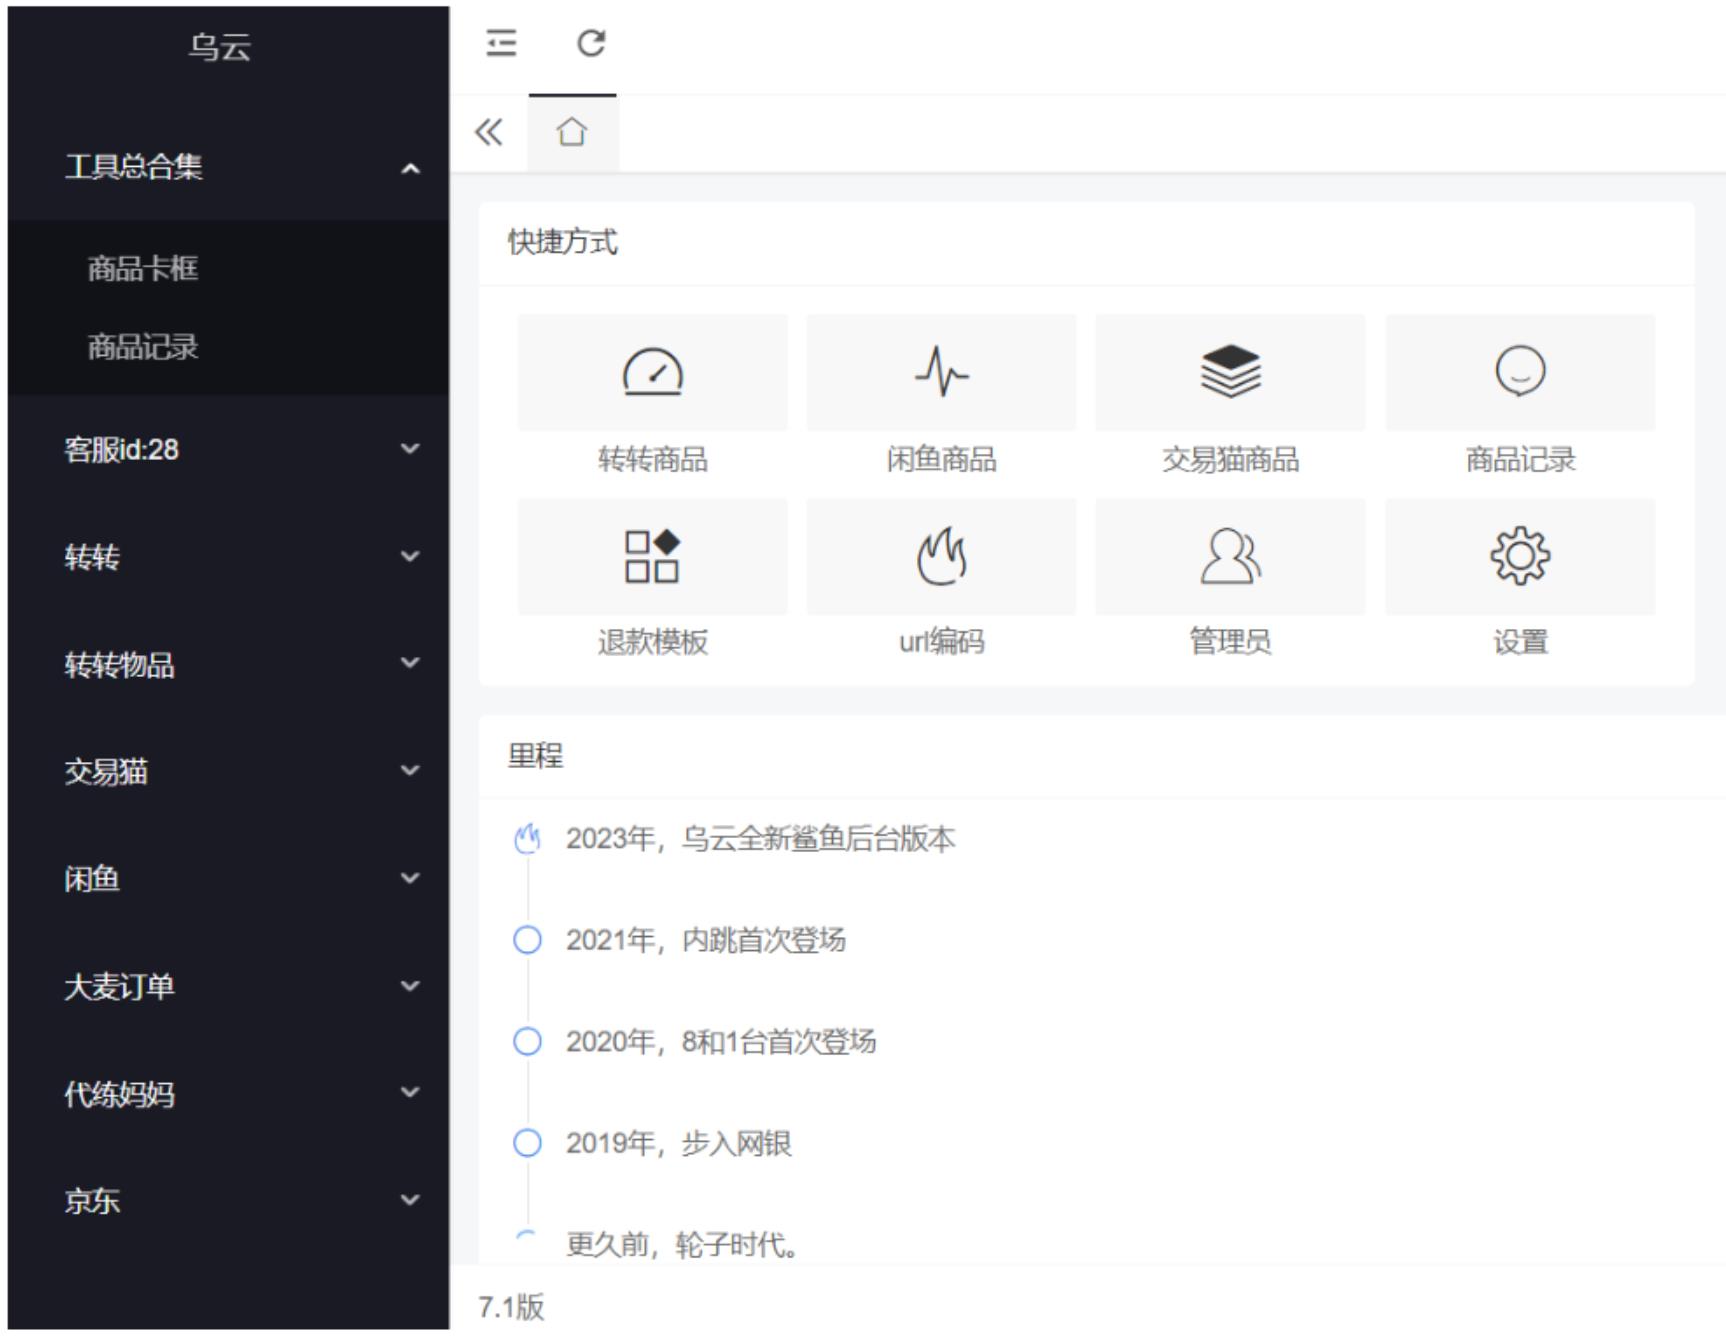
Task: Open the url编码 flame icon
Action: coord(940,557)
